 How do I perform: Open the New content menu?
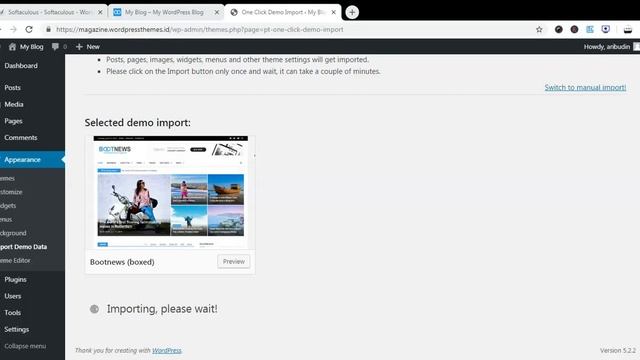(88, 47)
